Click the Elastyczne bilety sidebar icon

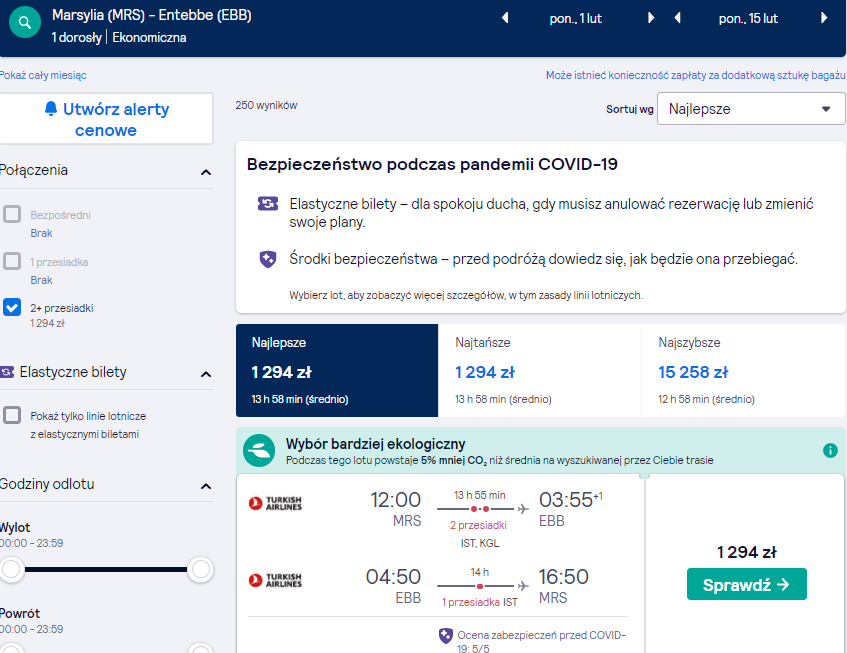click(7, 372)
